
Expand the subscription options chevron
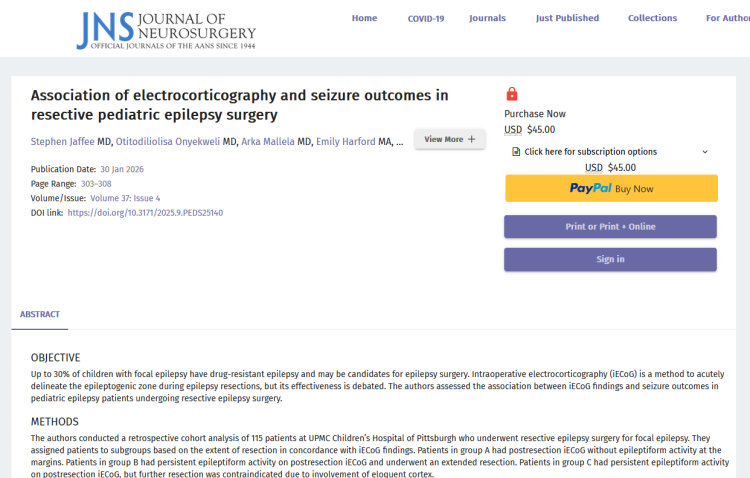[x=705, y=152]
